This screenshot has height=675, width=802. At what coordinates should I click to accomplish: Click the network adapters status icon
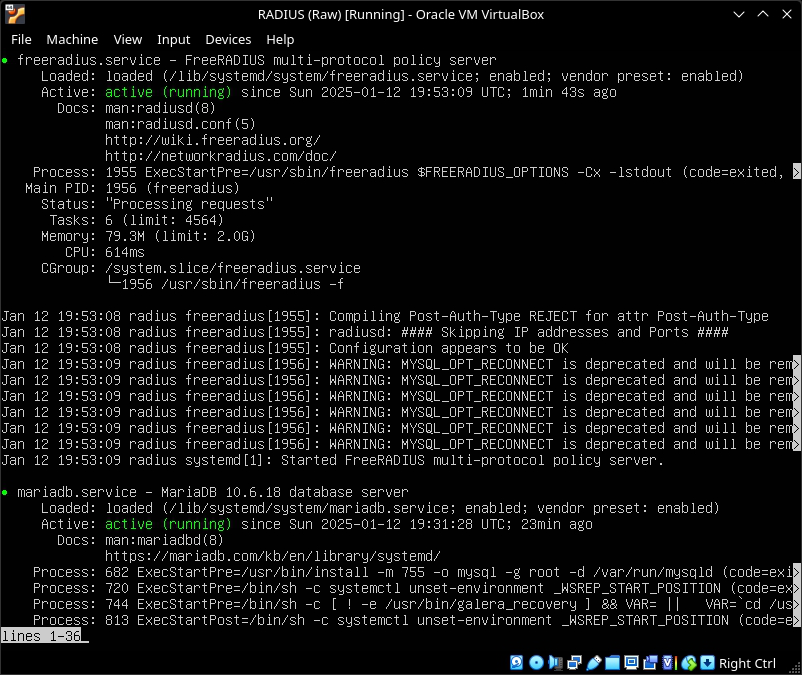point(573,663)
